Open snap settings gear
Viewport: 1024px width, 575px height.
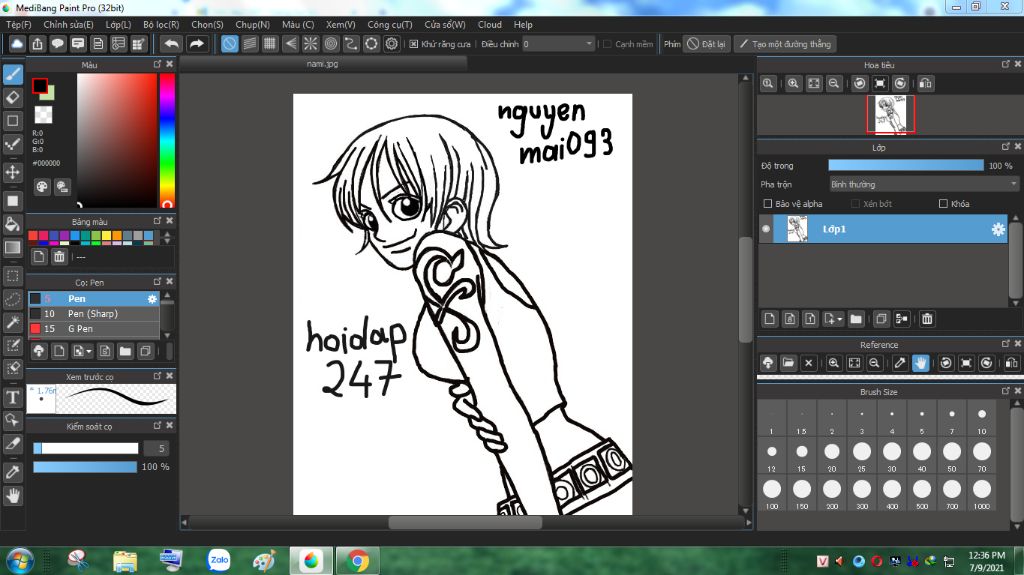392,44
